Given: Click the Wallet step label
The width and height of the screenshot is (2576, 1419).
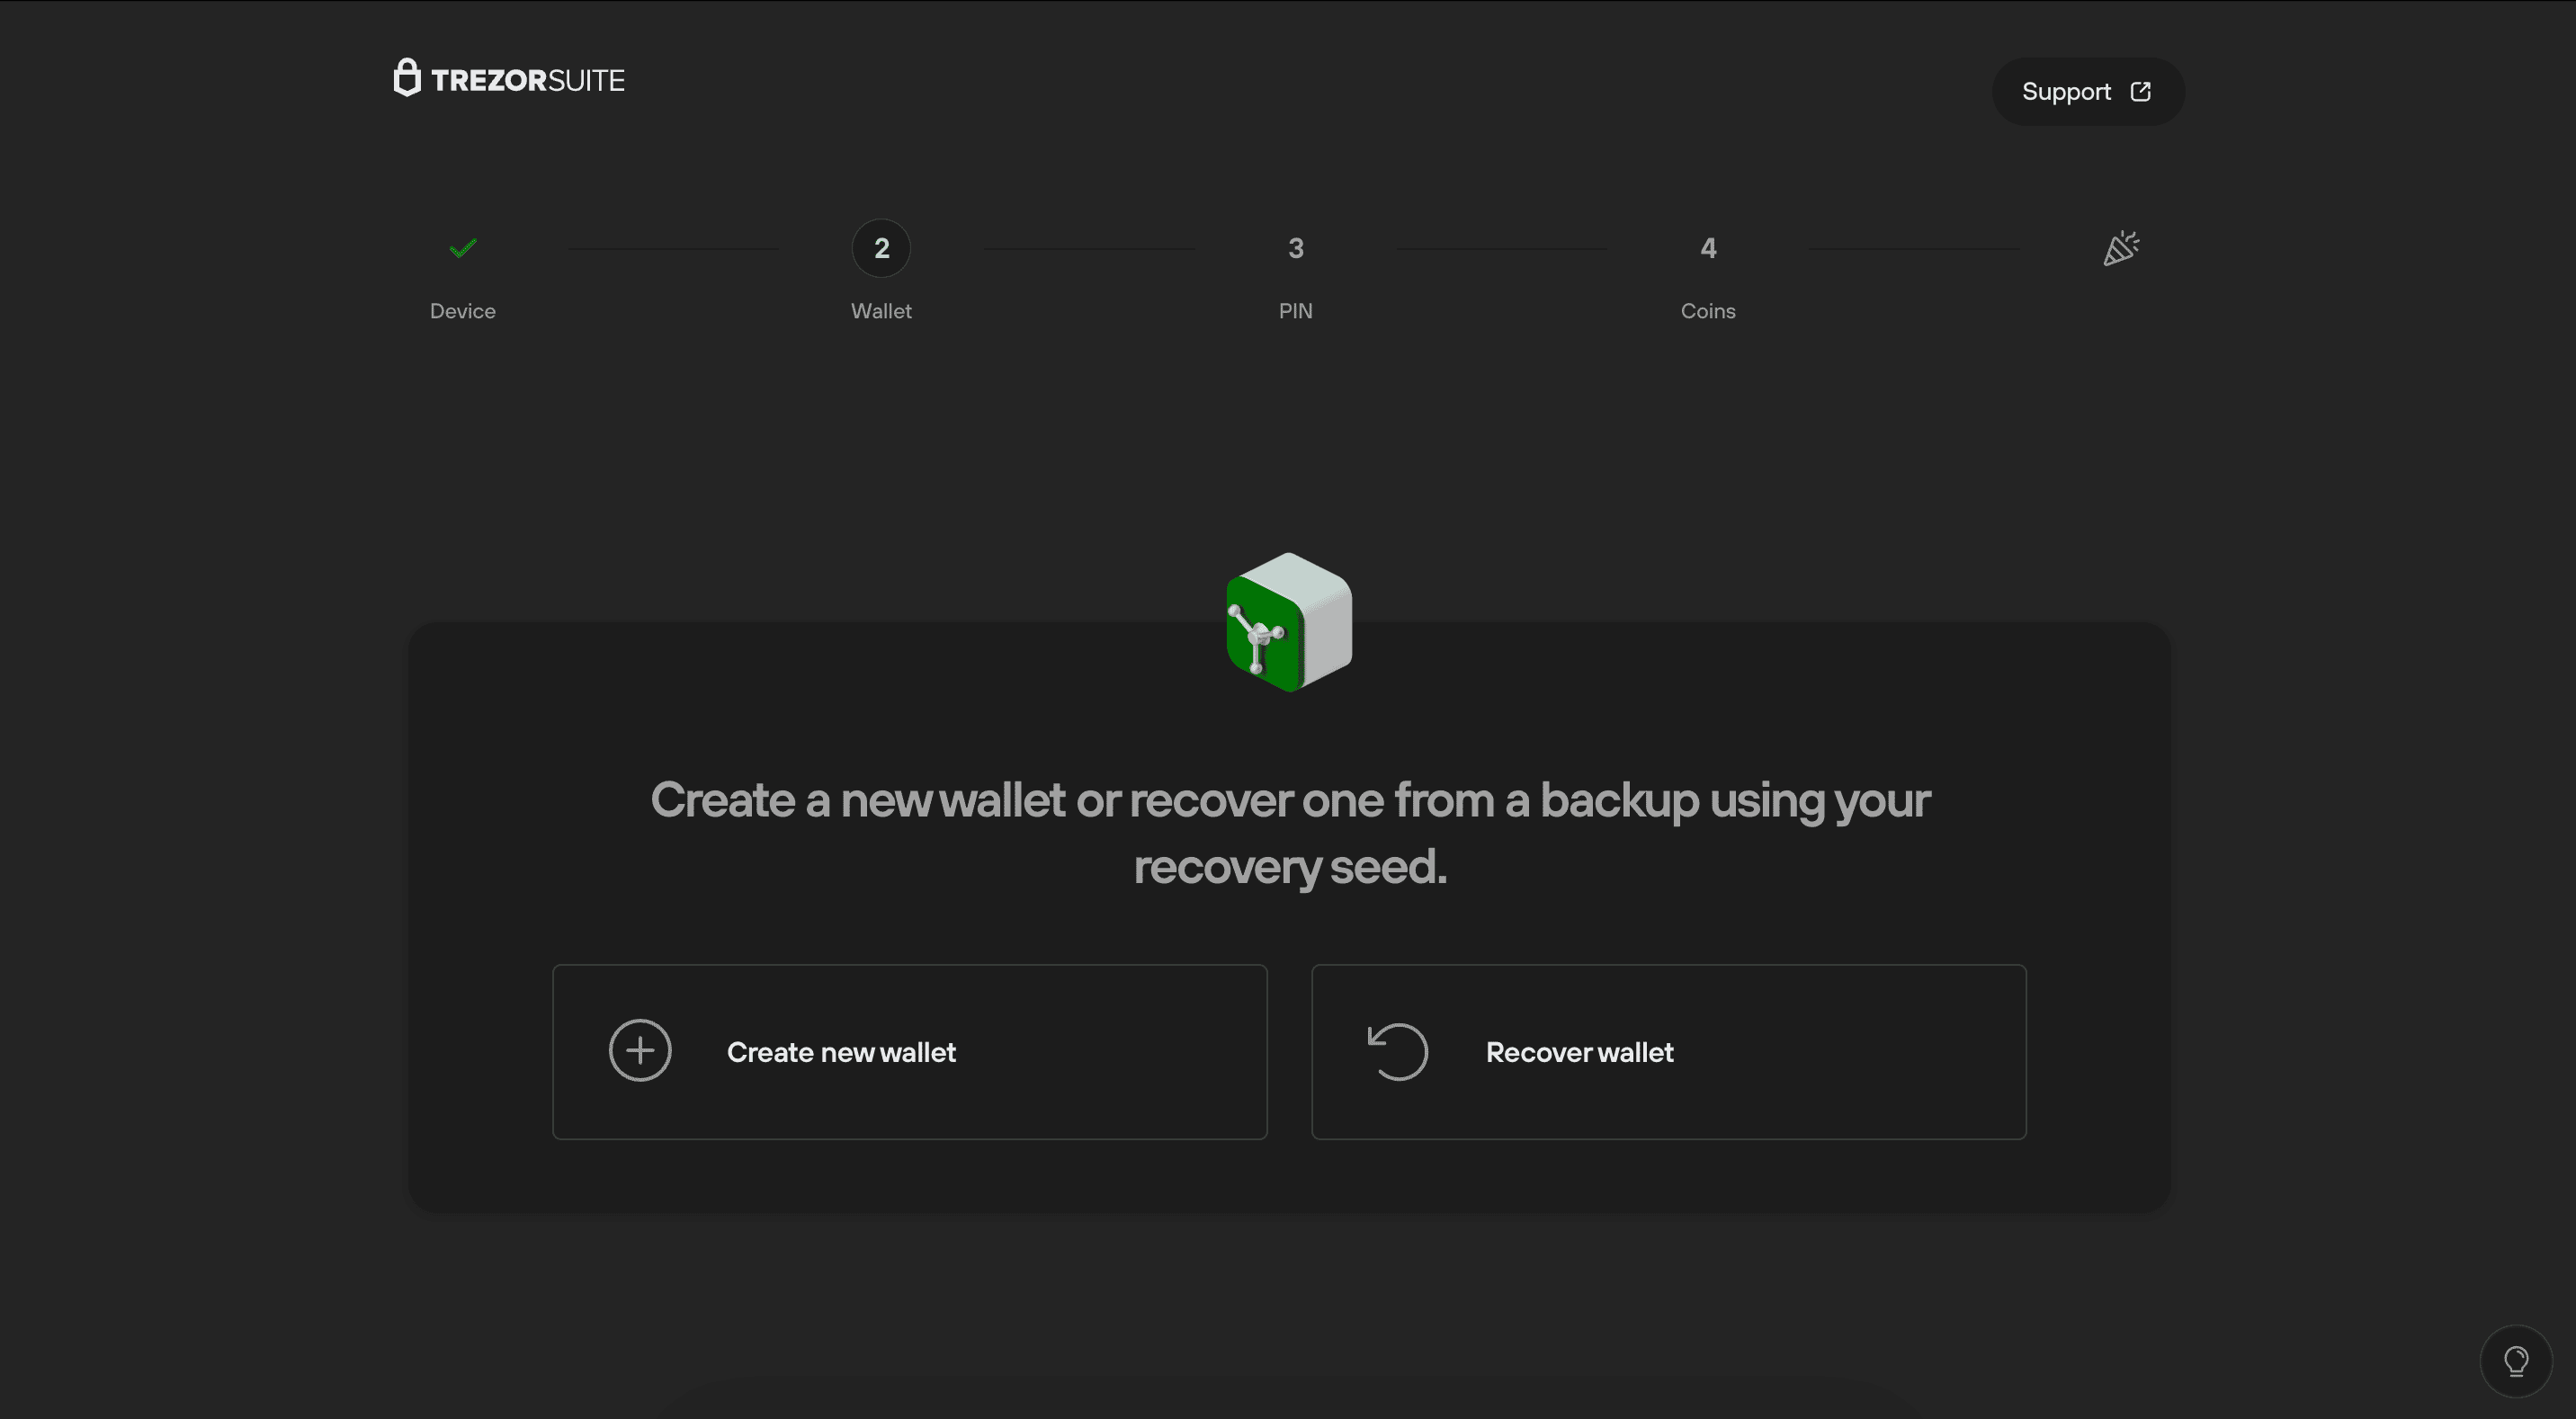Looking at the screenshot, I should [881, 311].
